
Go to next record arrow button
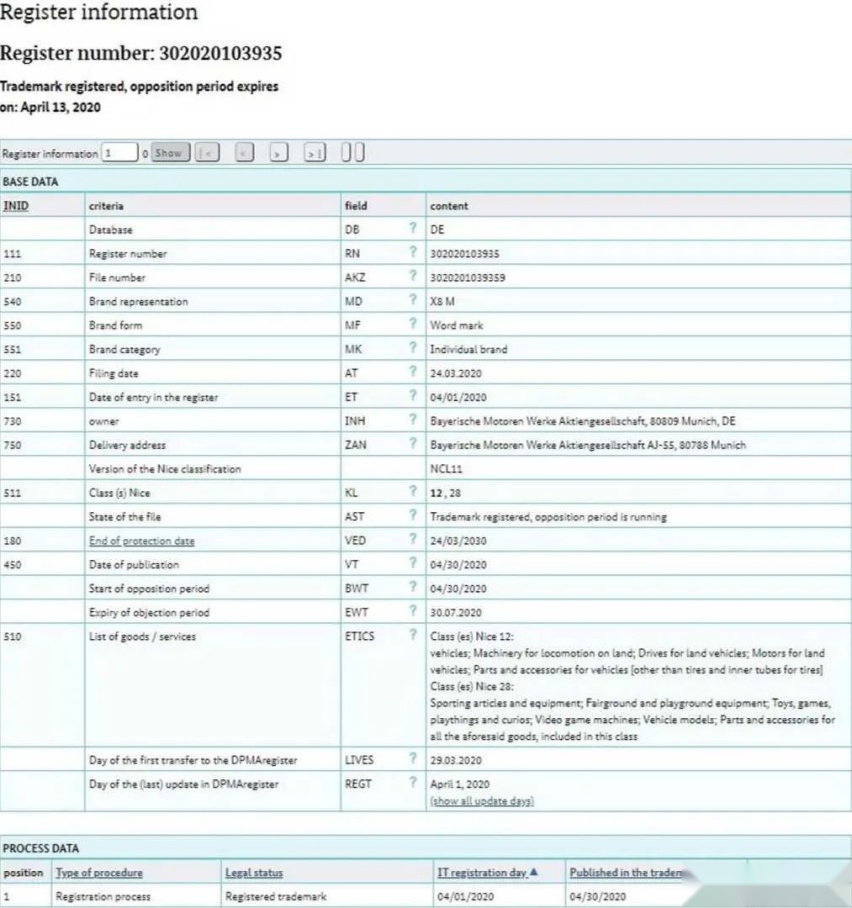[279, 153]
